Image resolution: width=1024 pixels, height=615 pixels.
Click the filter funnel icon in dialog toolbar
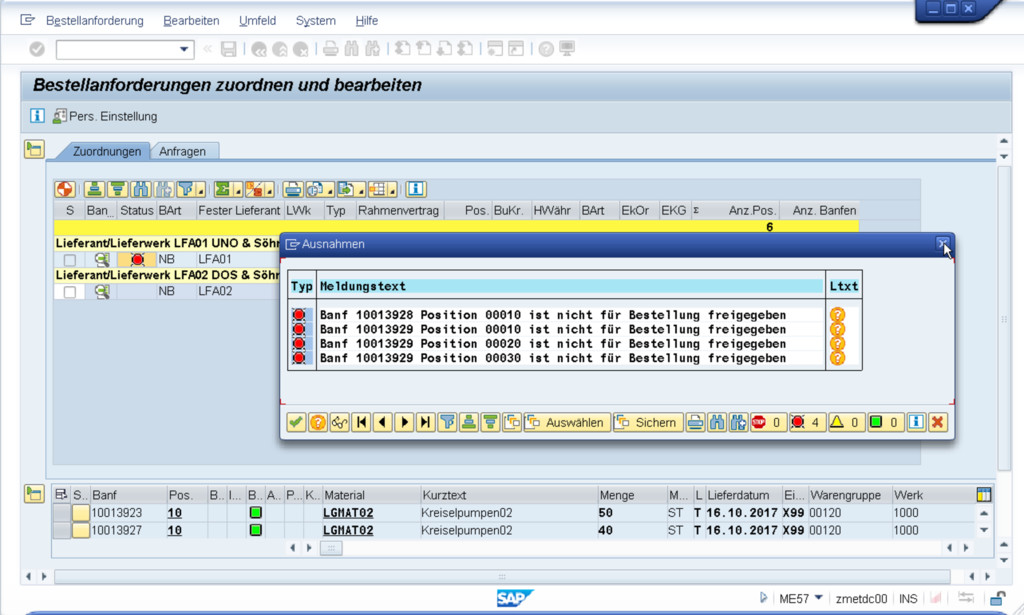[447, 423]
